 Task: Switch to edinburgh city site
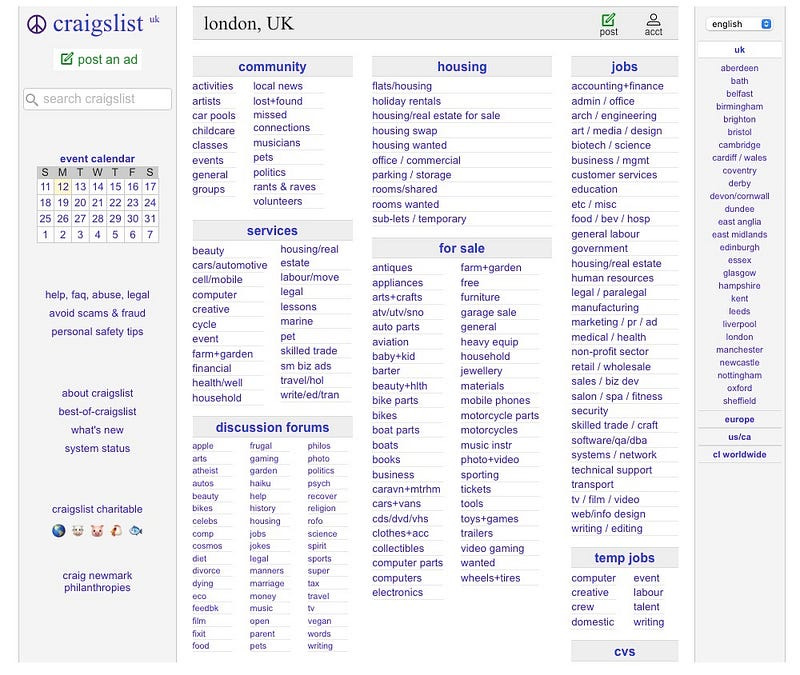tap(739, 247)
